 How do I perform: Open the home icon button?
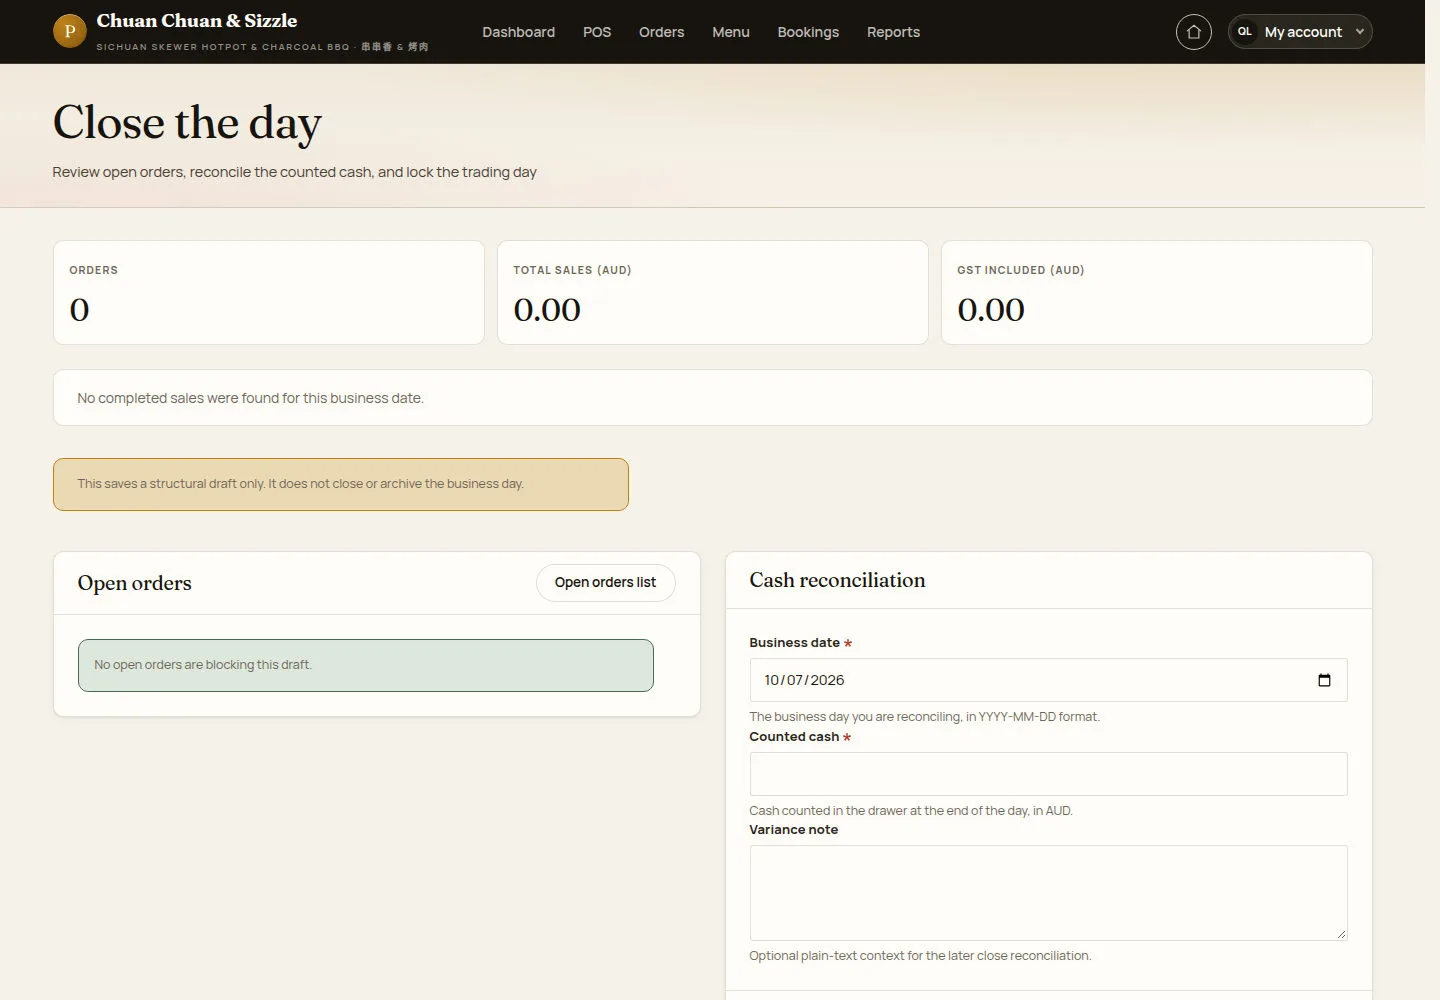[x=1193, y=32]
